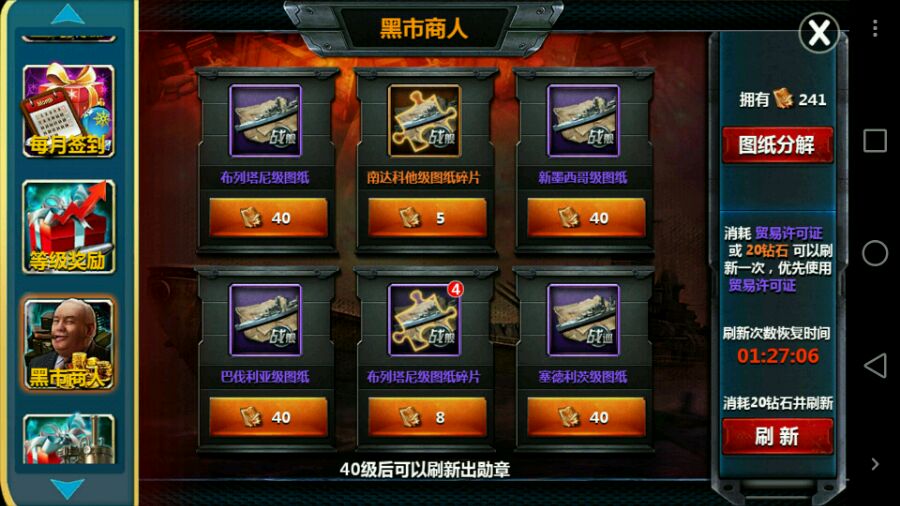
Task: Close the 黑市商人 window with X
Action: [819, 33]
